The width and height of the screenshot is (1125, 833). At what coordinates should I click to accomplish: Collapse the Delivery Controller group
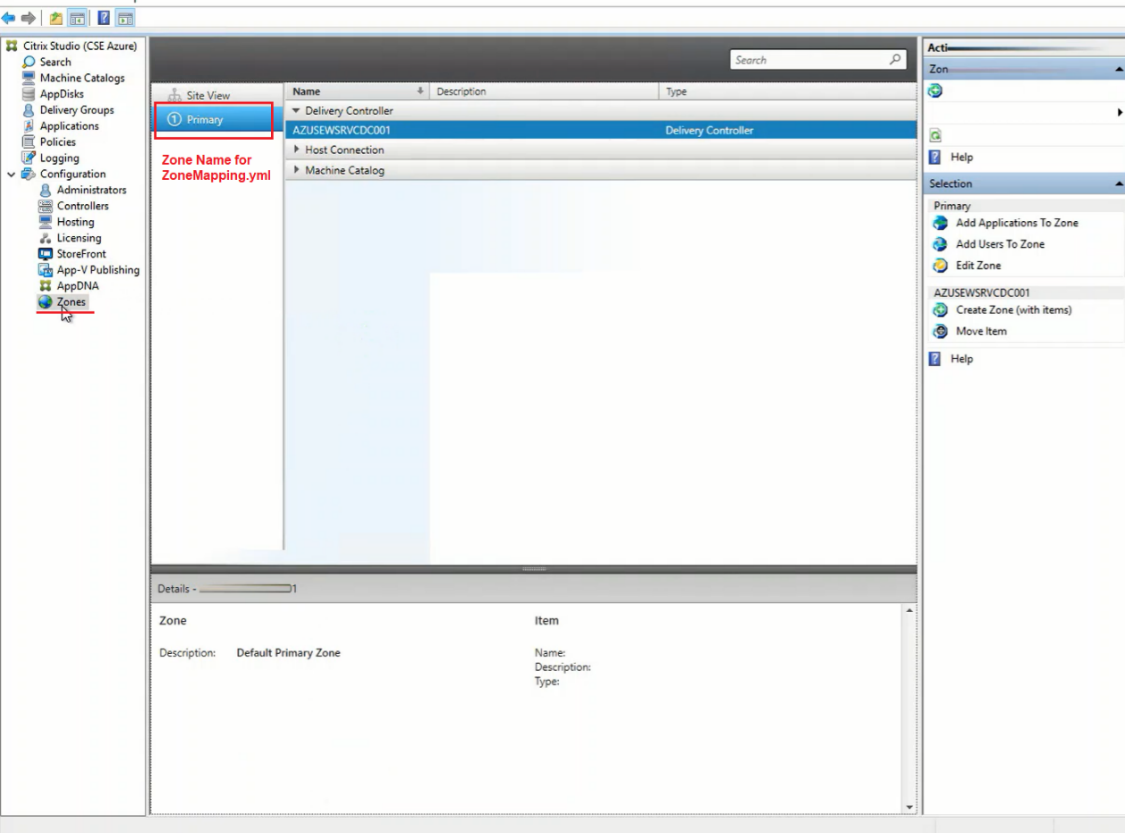coord(296,110)
